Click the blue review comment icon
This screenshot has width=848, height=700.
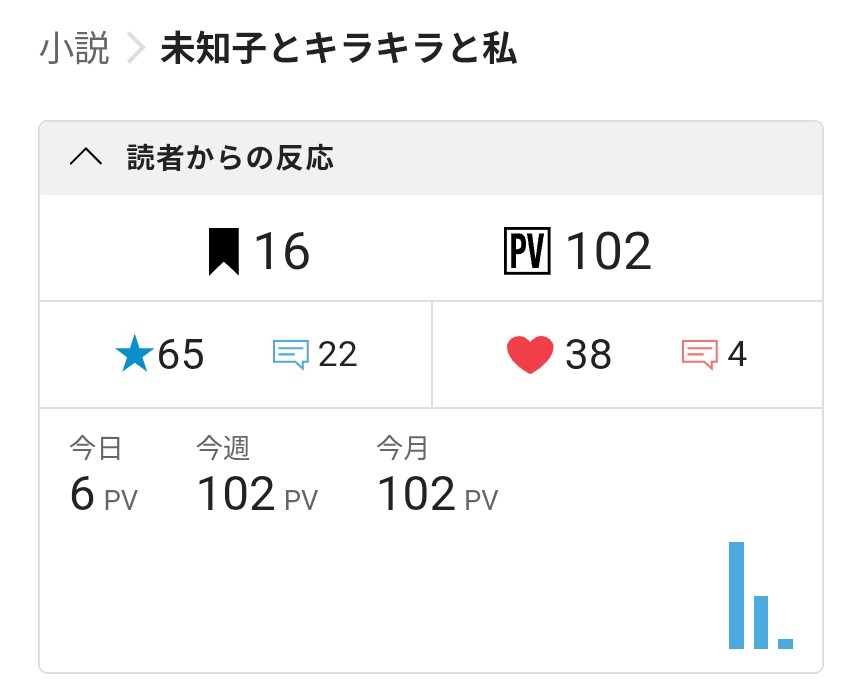point(290,354)
